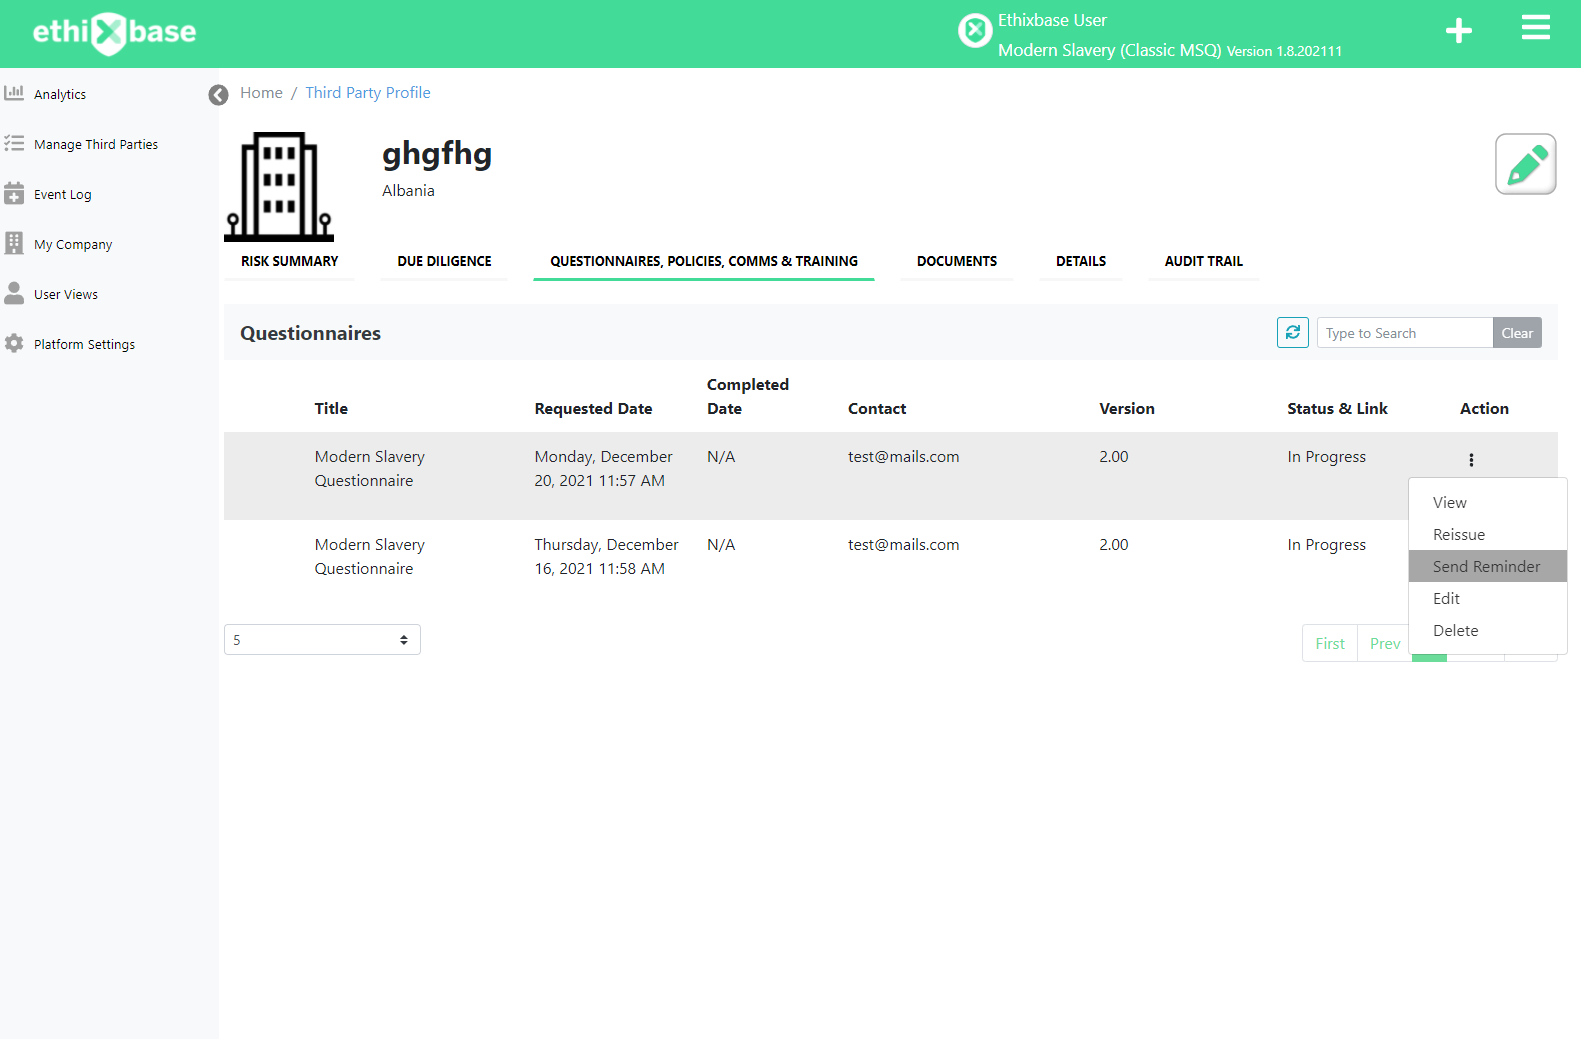Open Manage Third Parties
Image resolution: width=1581 pixels, height=1051 pixels.
(96, 144)
